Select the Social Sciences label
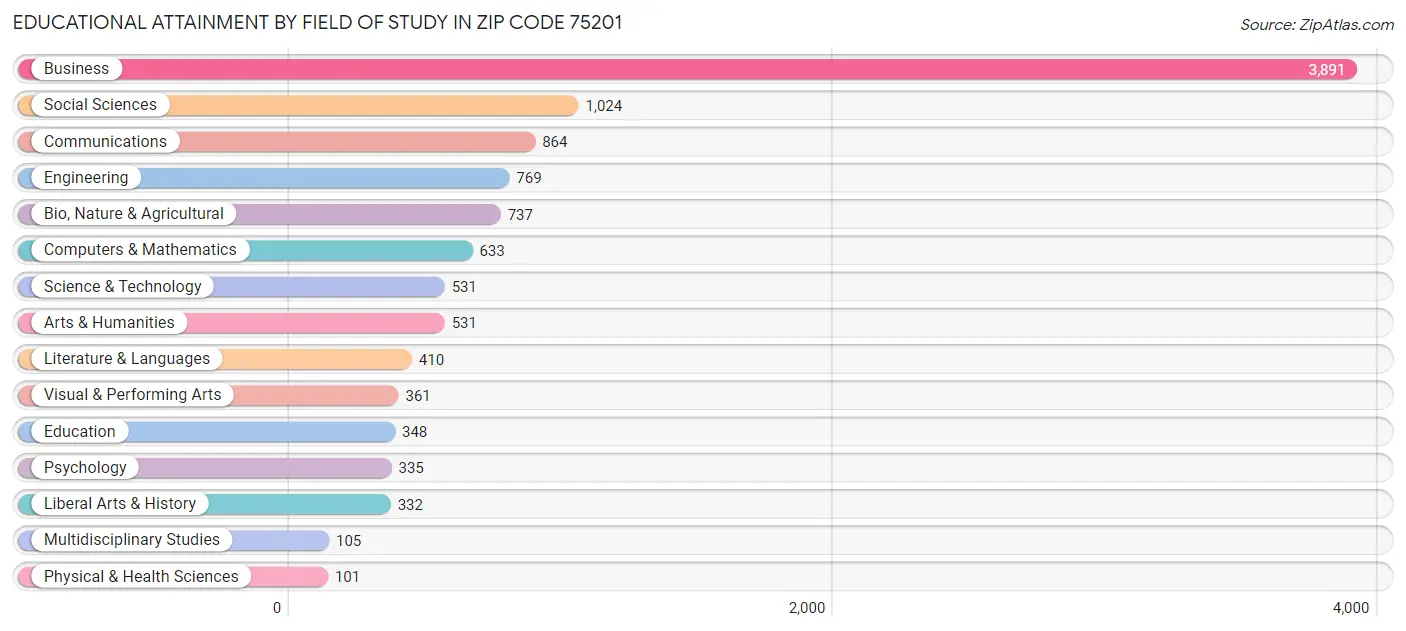This screenshot has width=1406, height=631. tap(100, 105)
